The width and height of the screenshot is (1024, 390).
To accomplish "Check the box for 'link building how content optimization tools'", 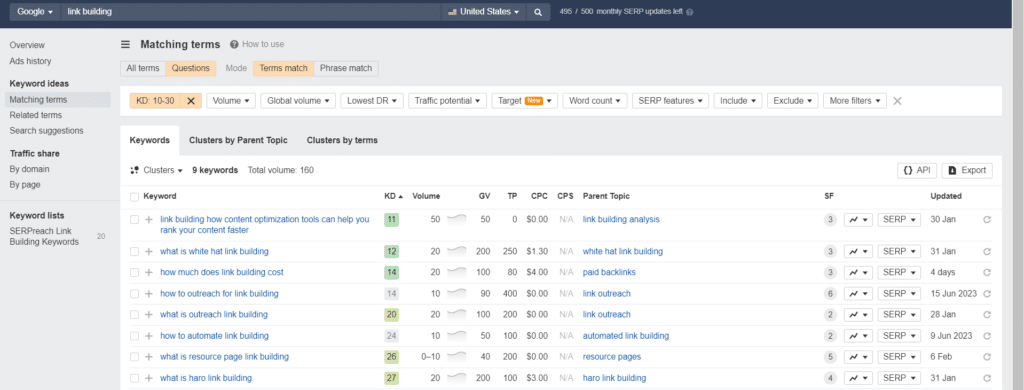I will [x=135, y=220].
